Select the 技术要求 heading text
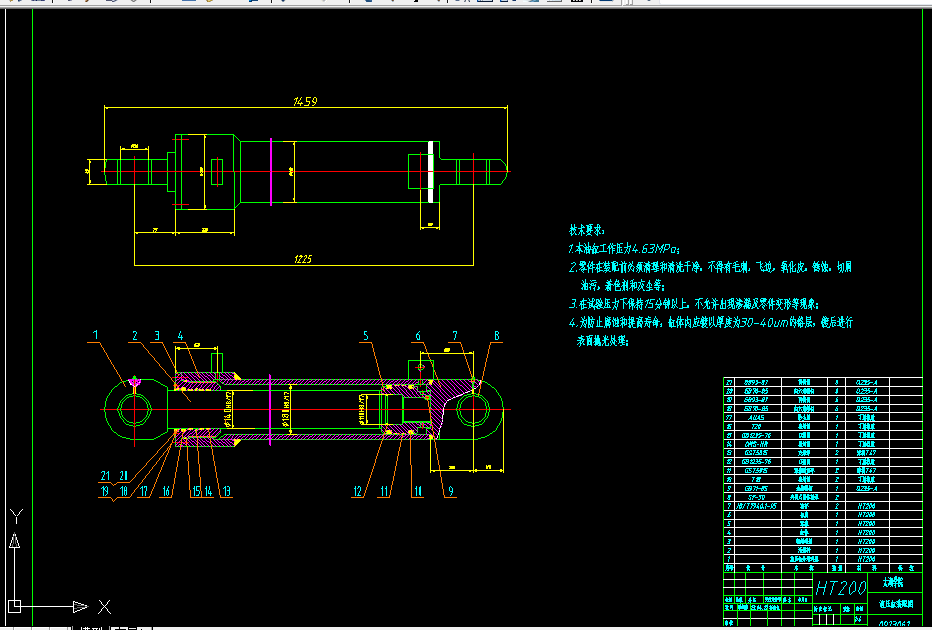 (x=586, y=230)
